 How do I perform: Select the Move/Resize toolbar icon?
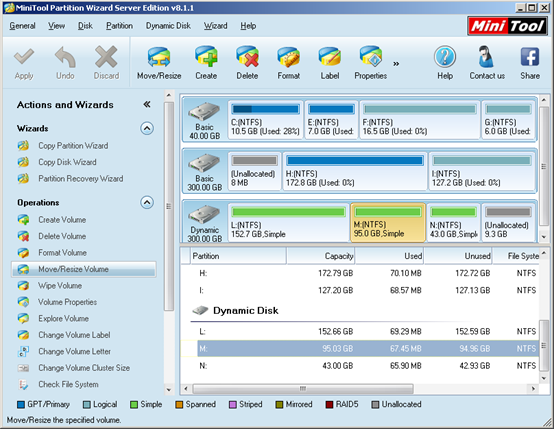(x=159, y=57)
